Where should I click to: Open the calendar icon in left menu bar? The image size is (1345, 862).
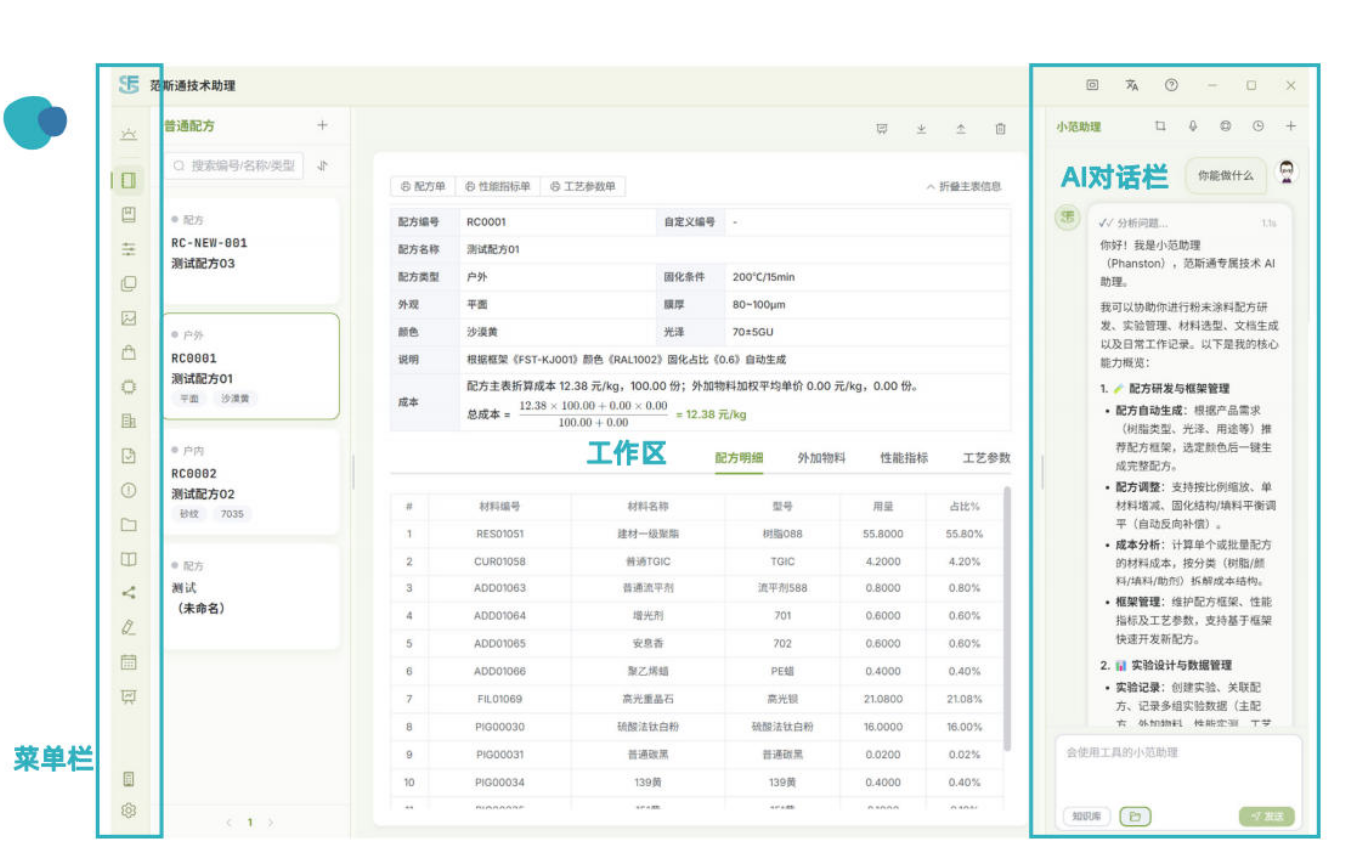tap(128, 662)
